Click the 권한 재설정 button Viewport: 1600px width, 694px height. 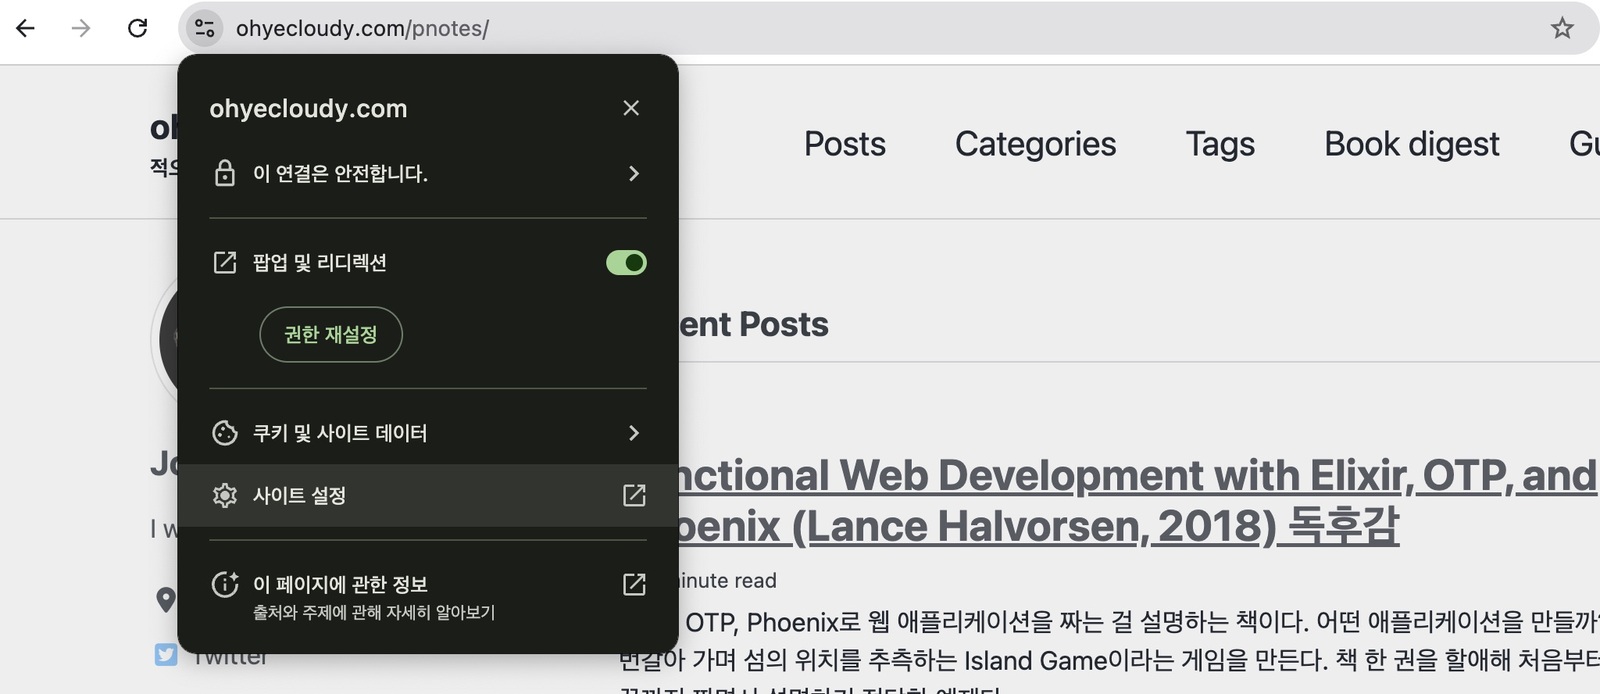coord(331,334)
